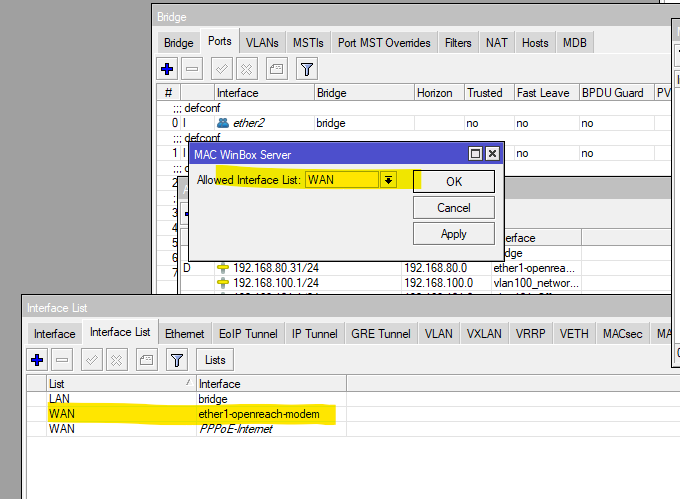Screen dimensions: 680x499
Task: Disable selected item in Bridge toolbar
Action: coord(247,69)
